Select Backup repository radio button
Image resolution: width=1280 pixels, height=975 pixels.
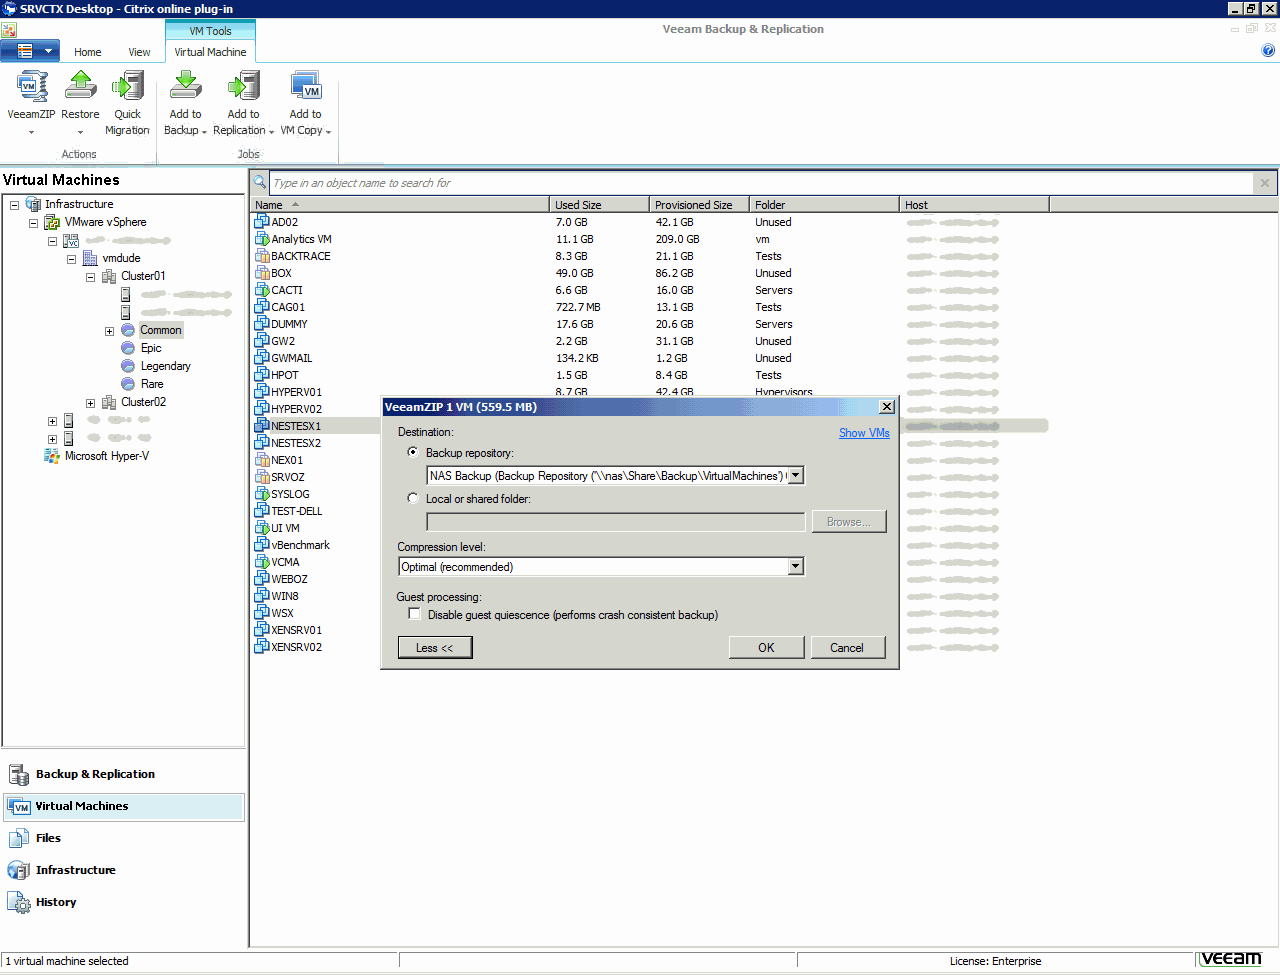pos(413,452)
